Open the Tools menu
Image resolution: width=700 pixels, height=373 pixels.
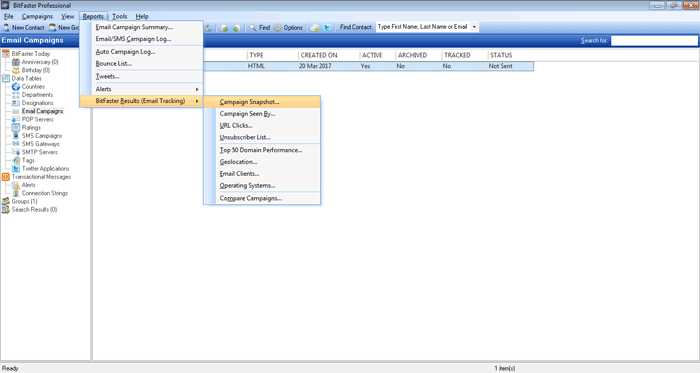click(119, 17)
